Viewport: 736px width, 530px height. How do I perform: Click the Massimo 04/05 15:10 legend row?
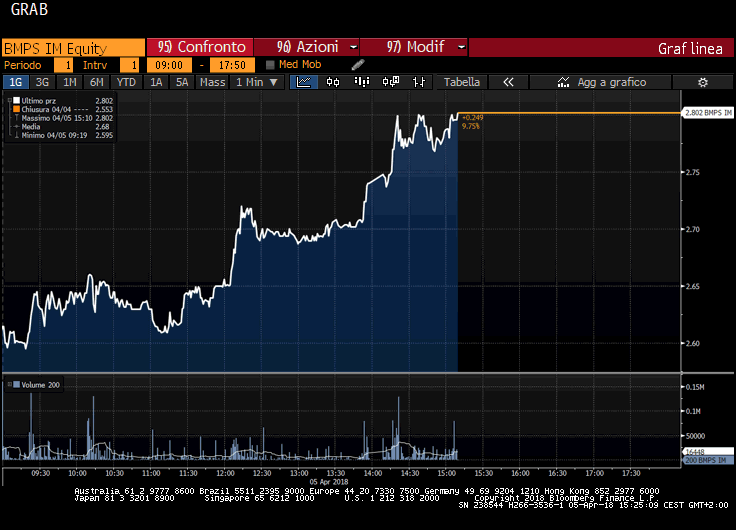[x=63, y=118]
